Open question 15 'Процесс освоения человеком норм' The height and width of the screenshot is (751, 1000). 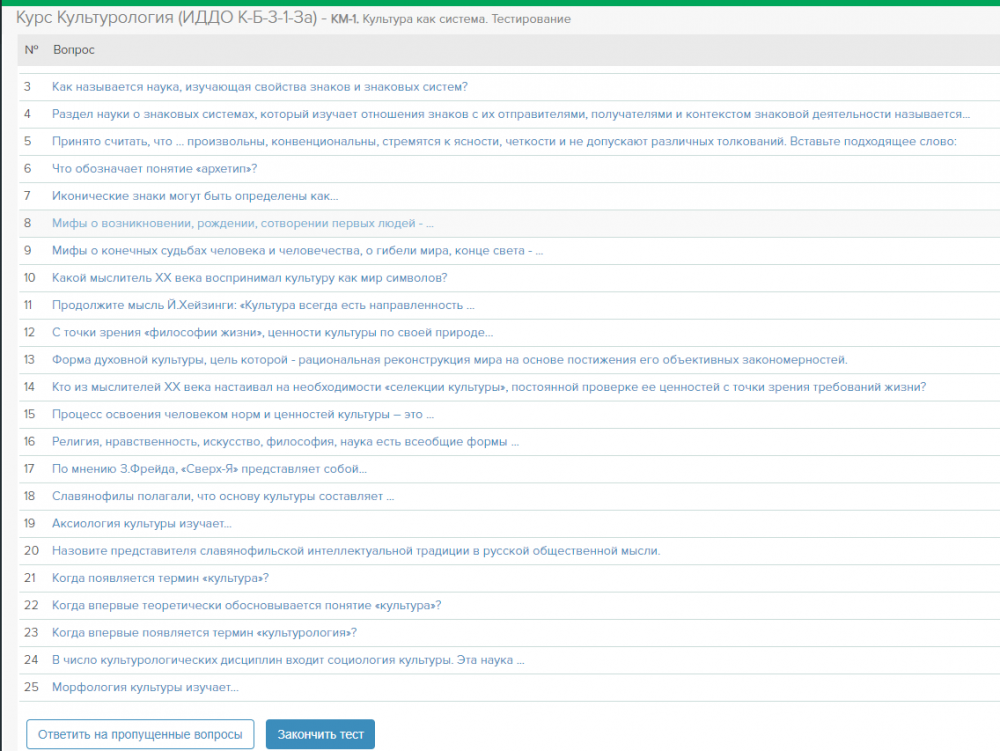243,414
